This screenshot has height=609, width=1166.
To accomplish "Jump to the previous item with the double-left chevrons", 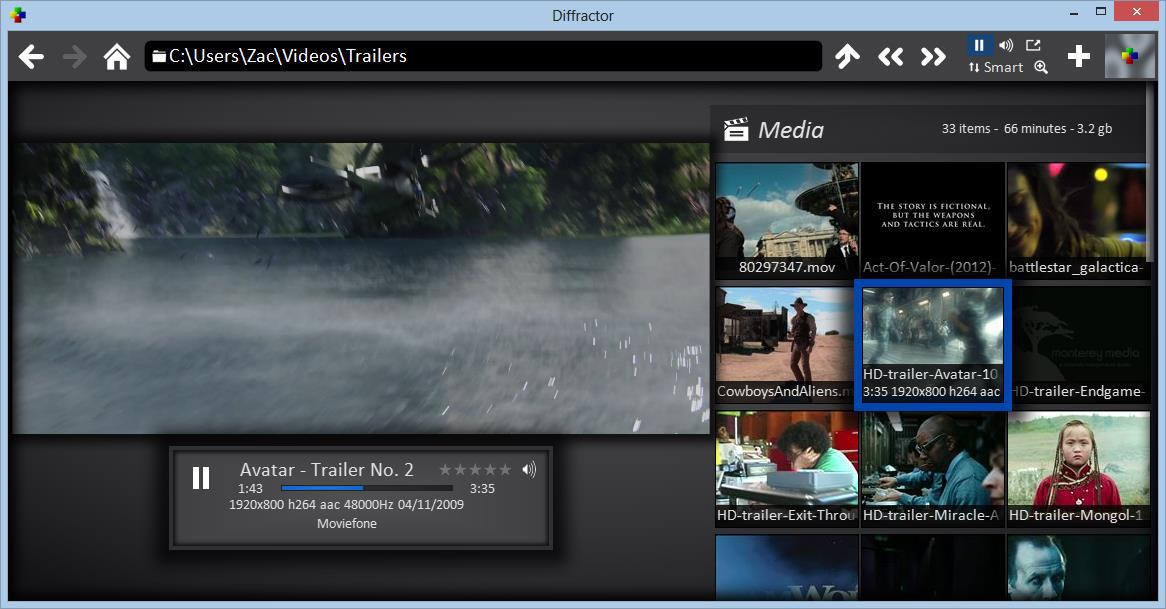I will [x=890, y=56].
